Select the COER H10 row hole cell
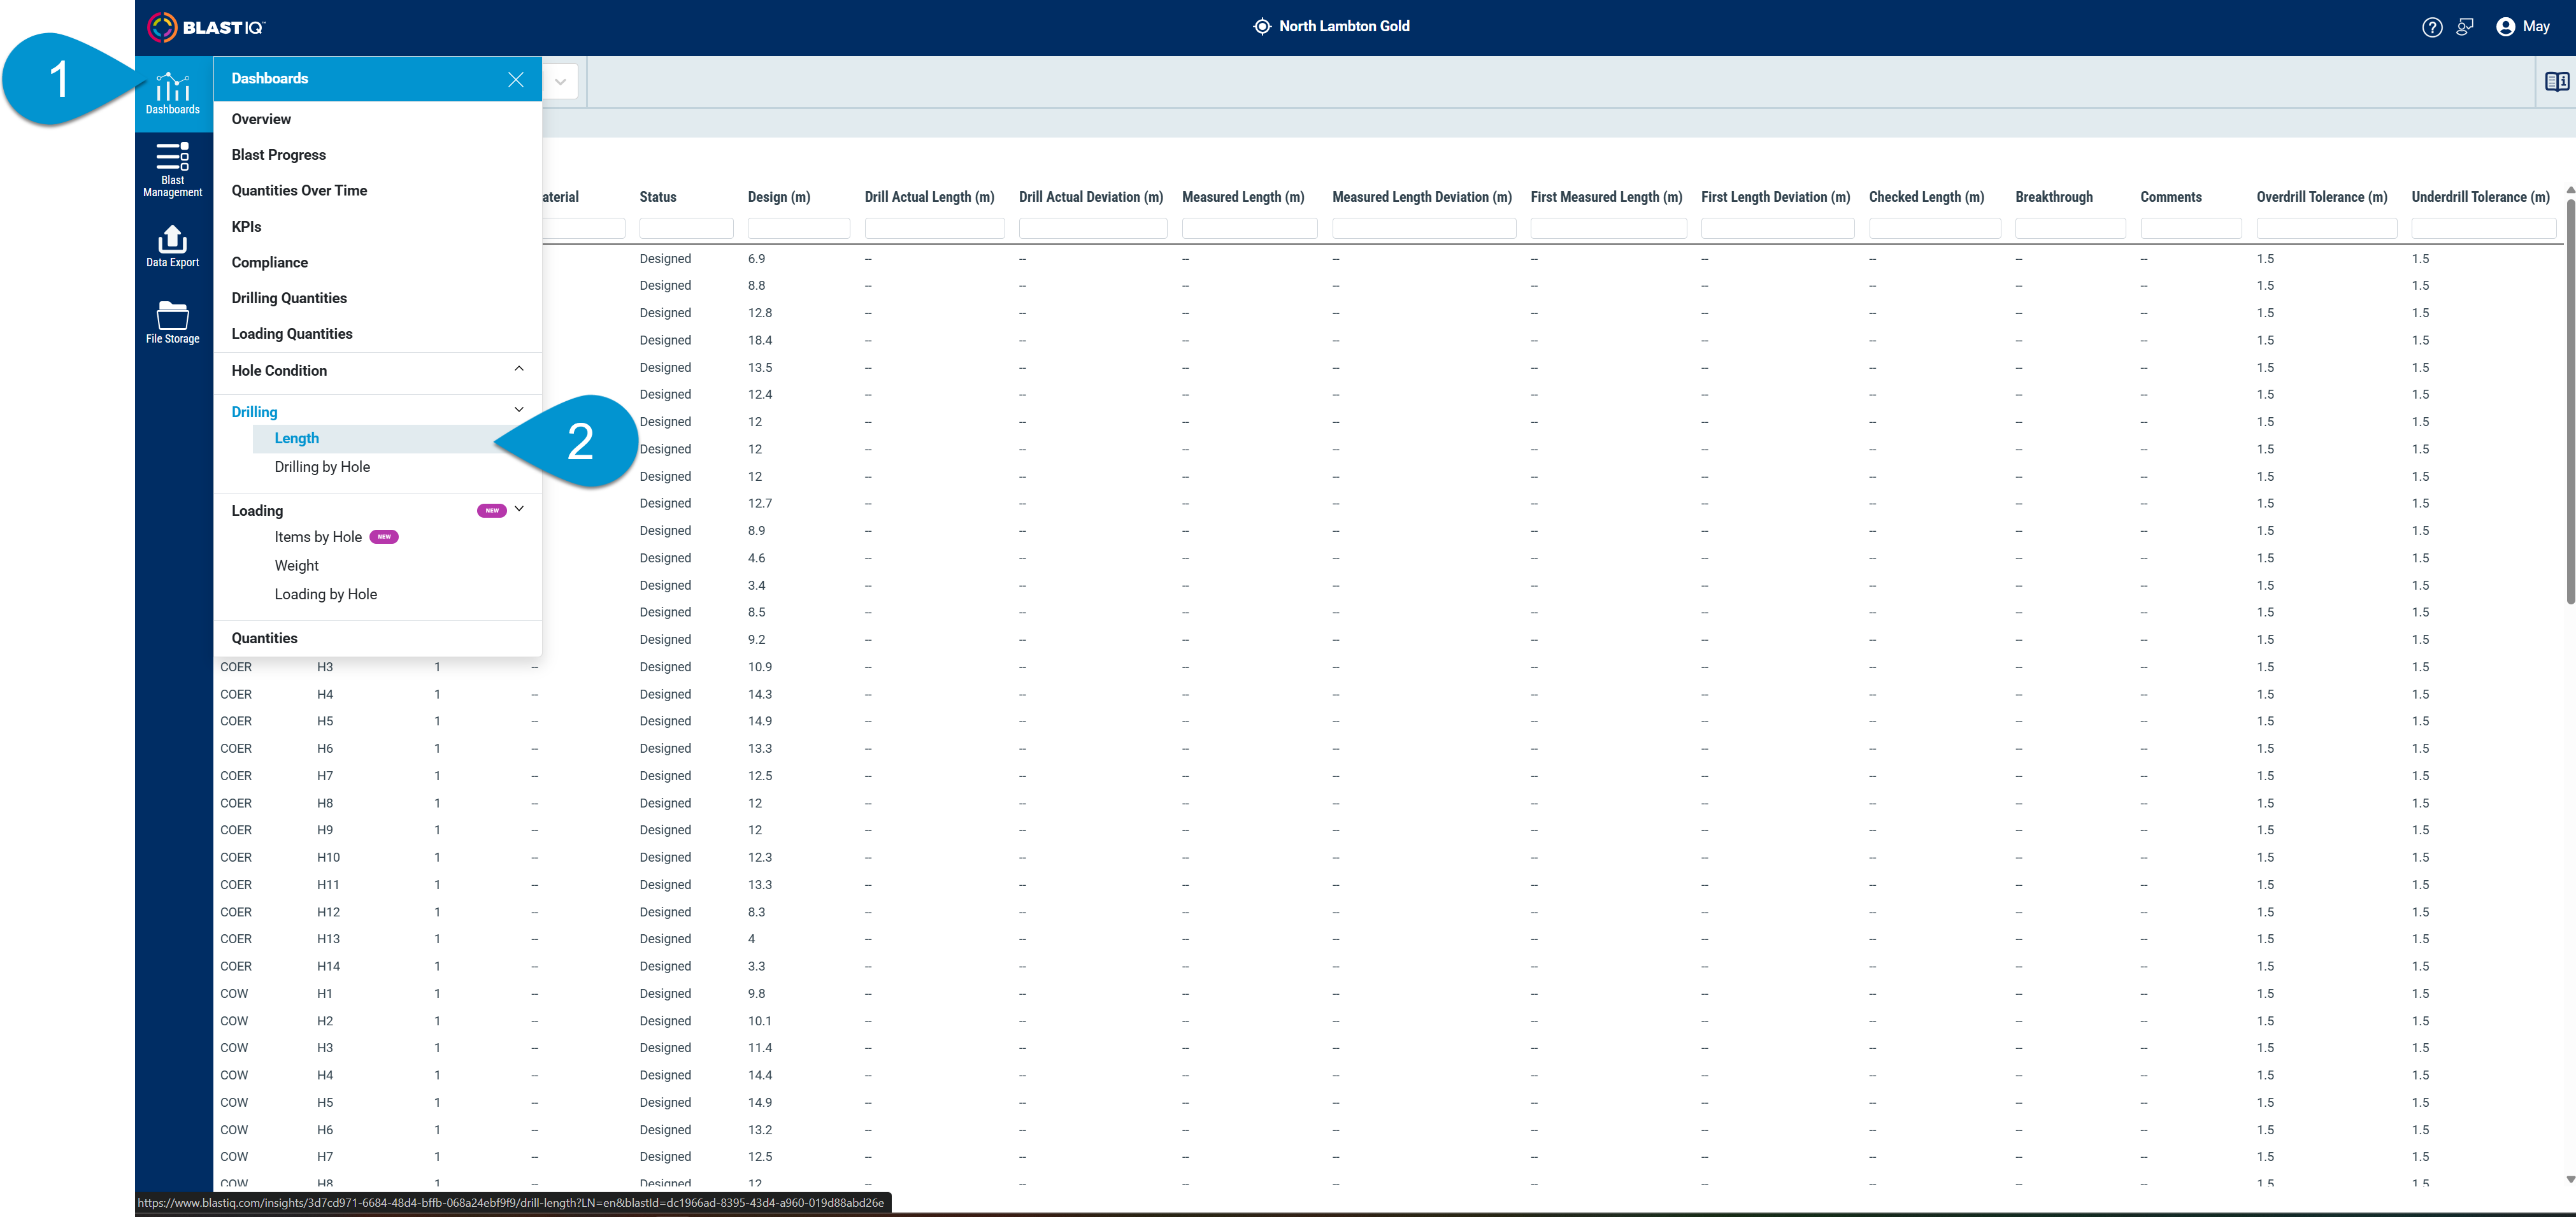Viewport: 2576px width, 1217px height. click(328, 857)
